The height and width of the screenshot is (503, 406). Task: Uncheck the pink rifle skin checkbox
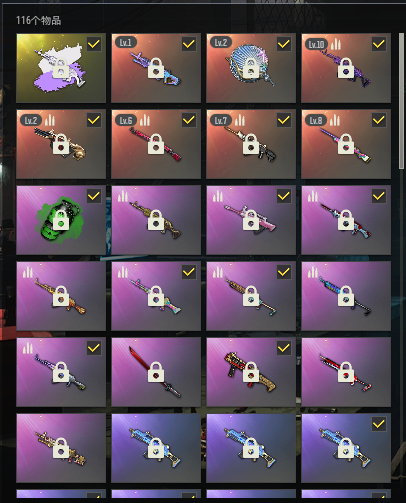tap(284, 196)
